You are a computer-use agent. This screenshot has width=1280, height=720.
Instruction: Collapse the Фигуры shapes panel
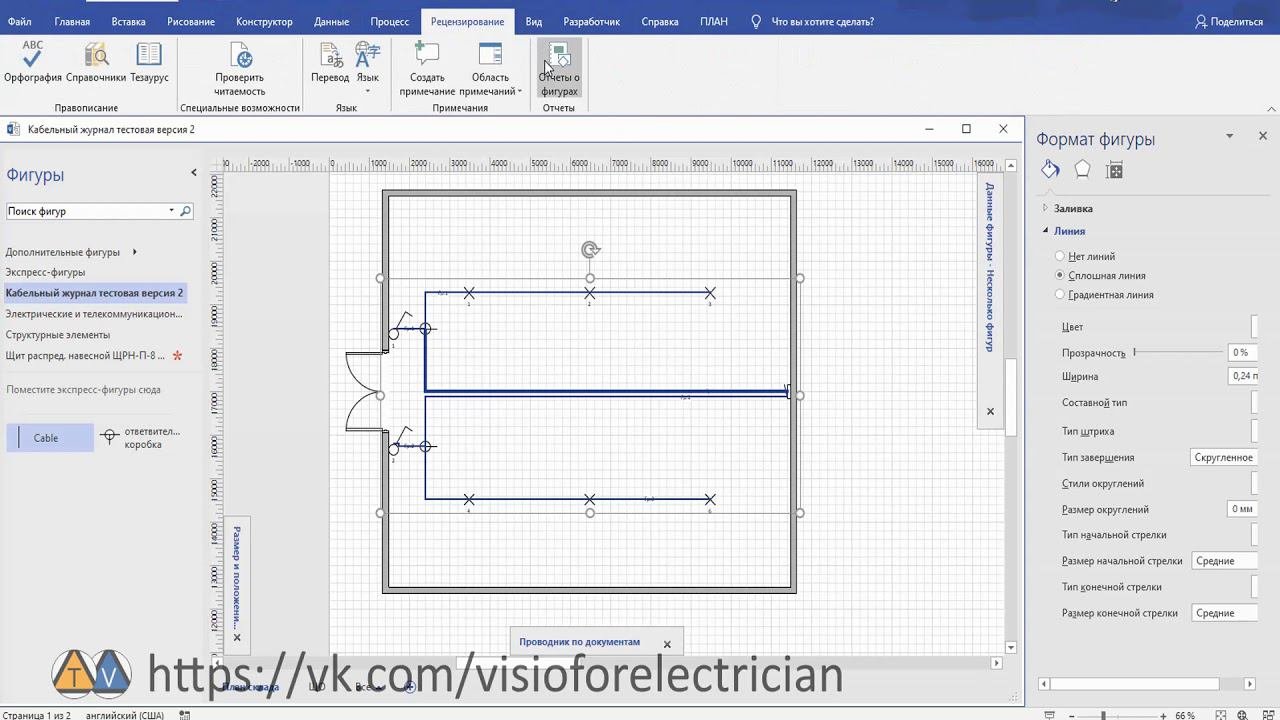click(194, 173)
